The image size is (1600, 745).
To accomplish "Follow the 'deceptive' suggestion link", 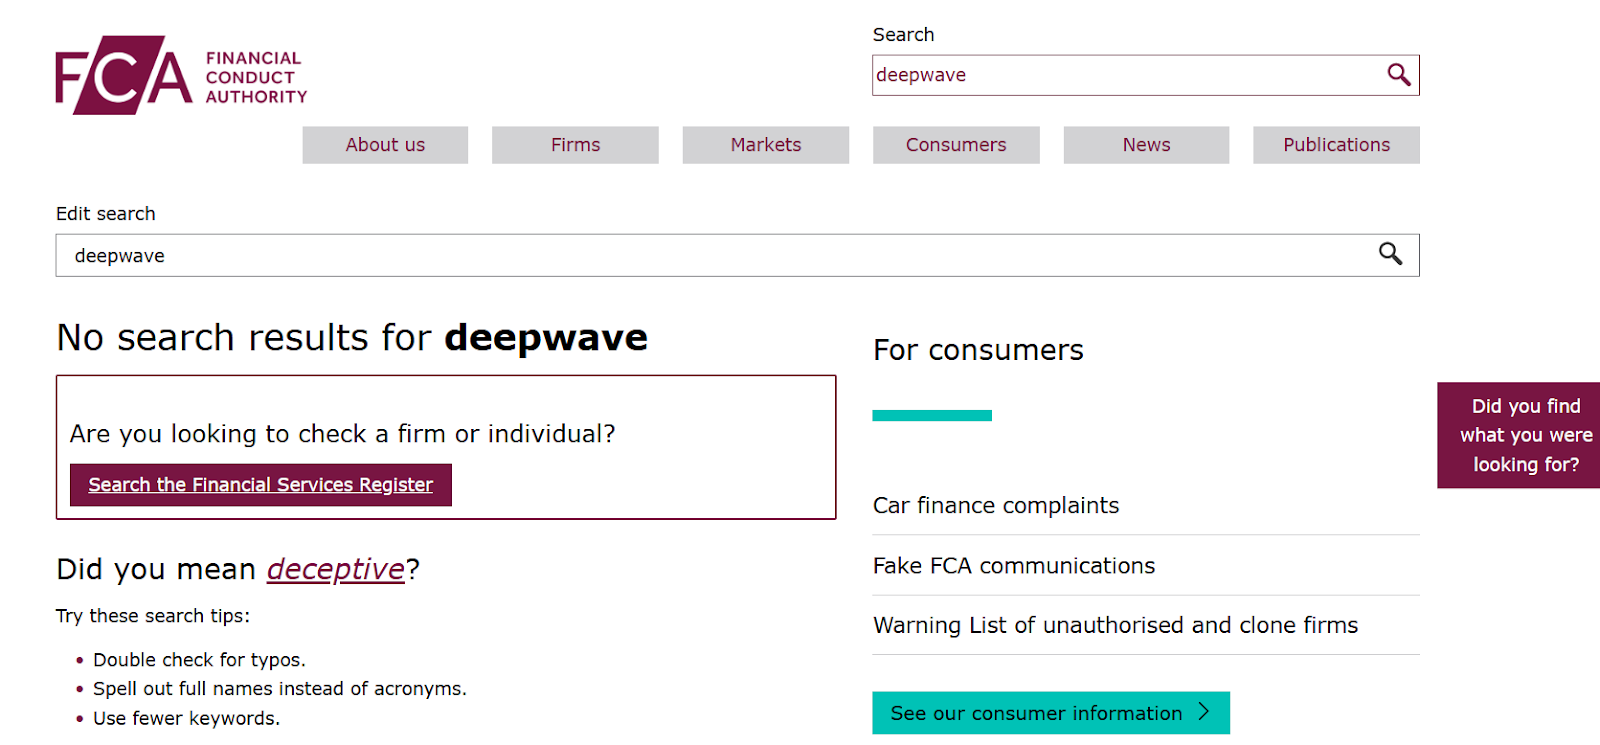I will (x=335, y=569).
